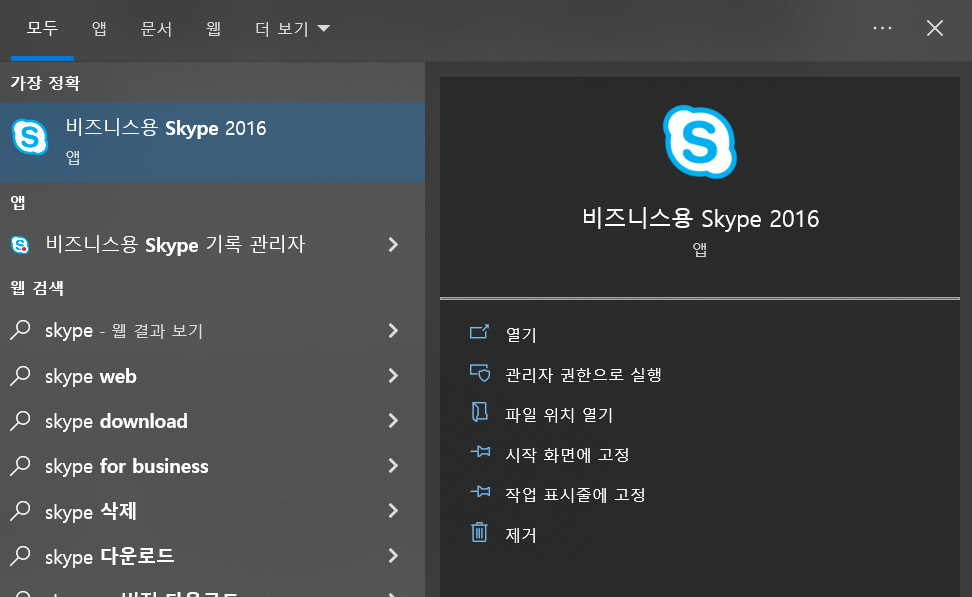The image size is (972, 597).
Task: Select the skype 다운로드 suggestion
Action: (x=212, y=556)
